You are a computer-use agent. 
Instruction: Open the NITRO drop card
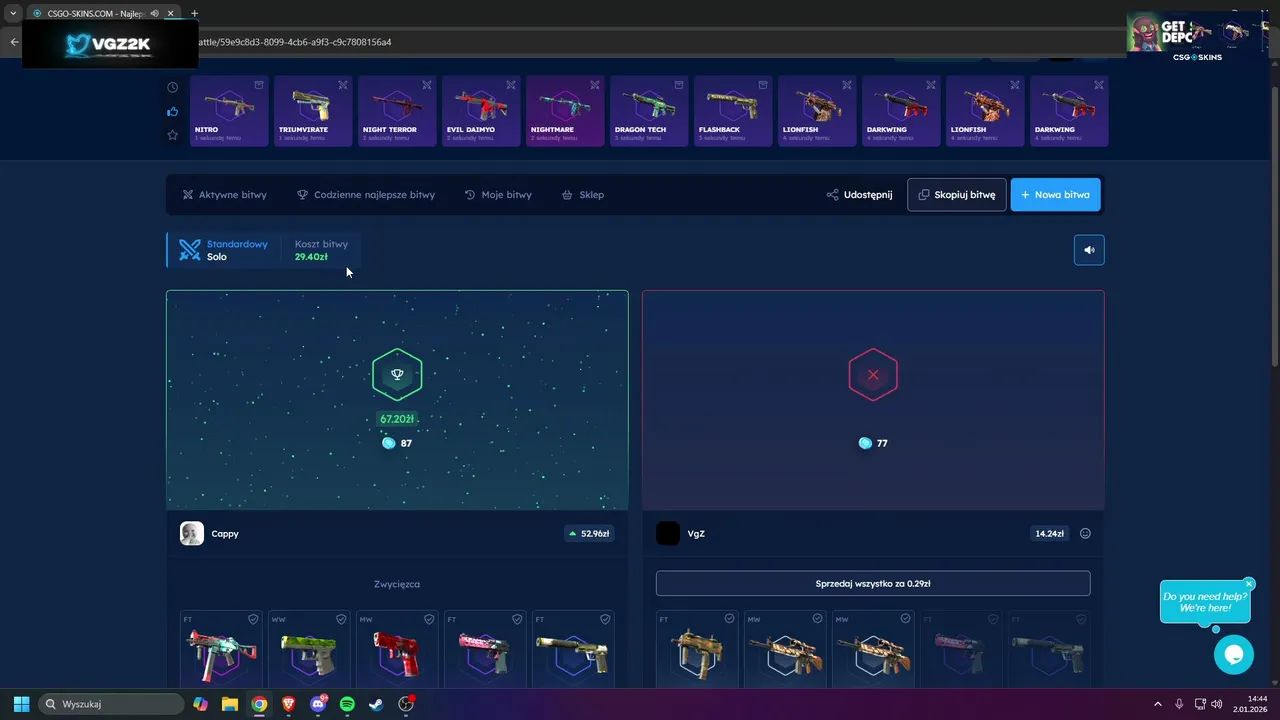(229, 111)
